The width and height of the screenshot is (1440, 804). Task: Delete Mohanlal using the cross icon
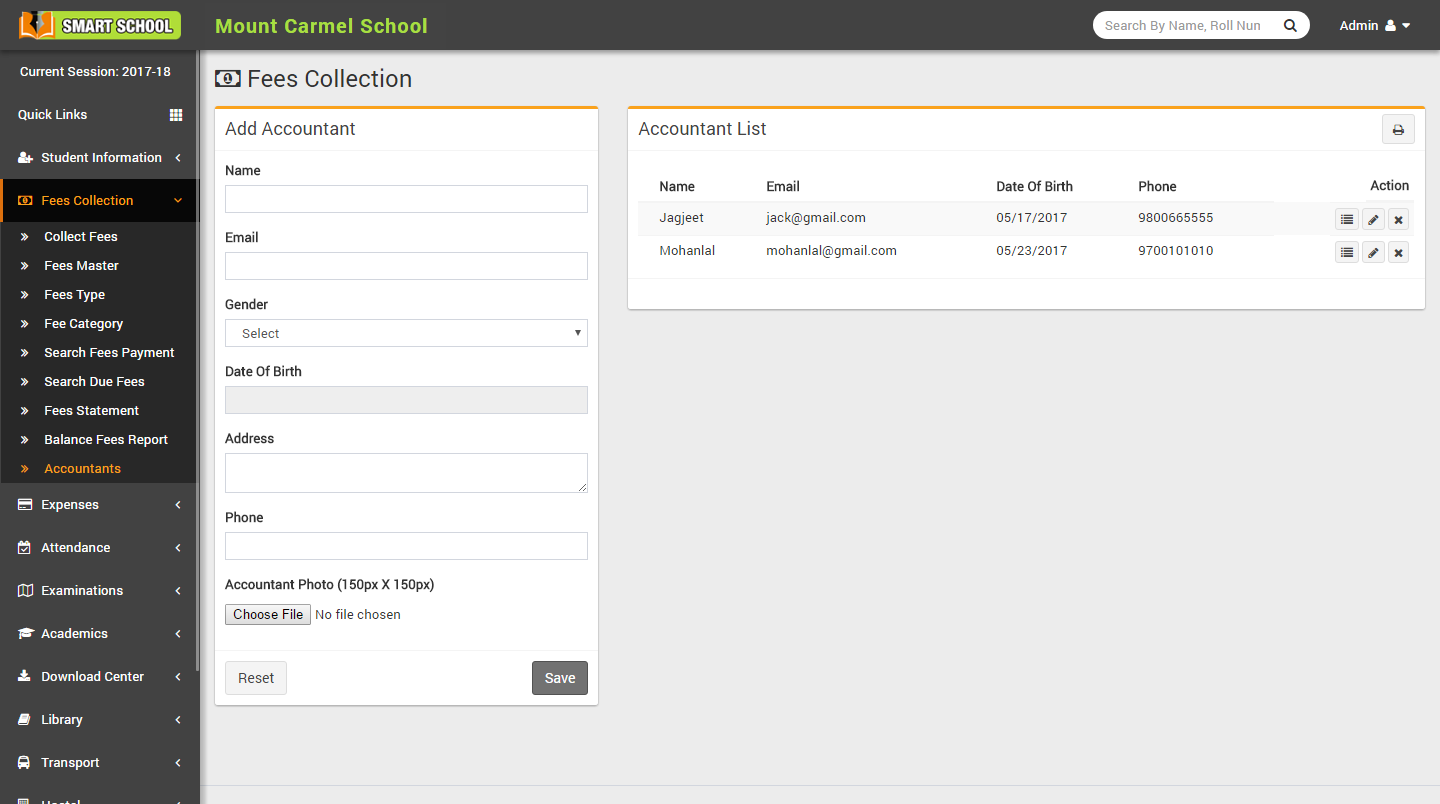coord(1399,252)
